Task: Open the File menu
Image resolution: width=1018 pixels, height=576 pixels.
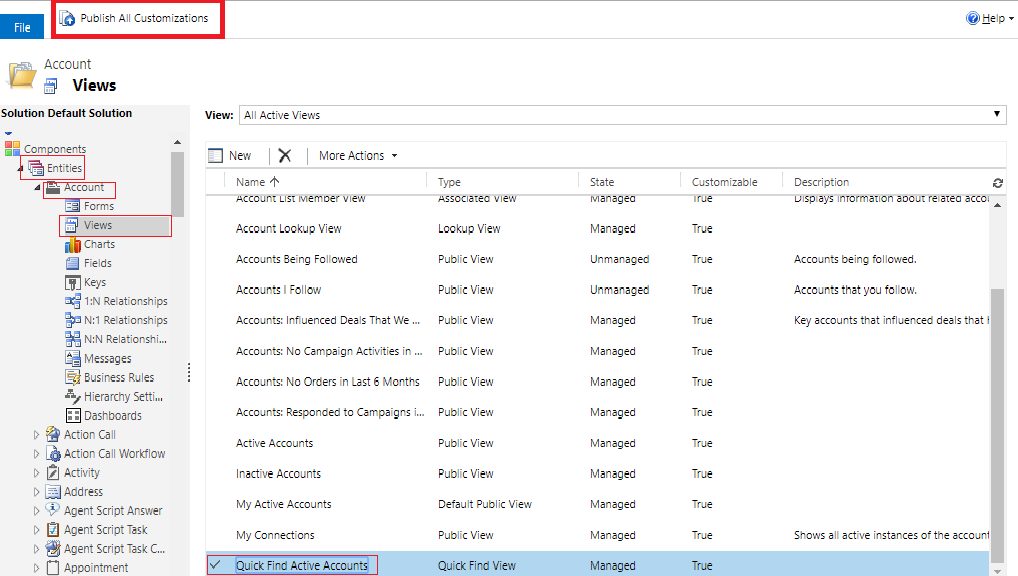Action: coord(22,27)
